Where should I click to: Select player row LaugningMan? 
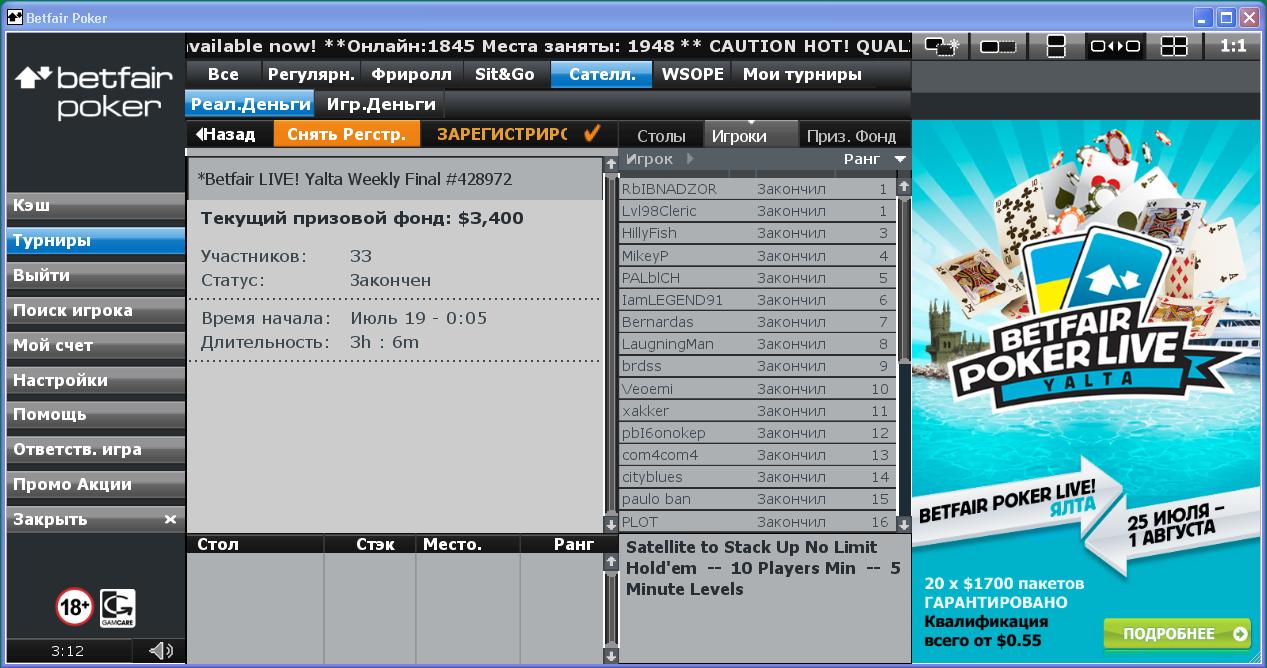(757, 344)
